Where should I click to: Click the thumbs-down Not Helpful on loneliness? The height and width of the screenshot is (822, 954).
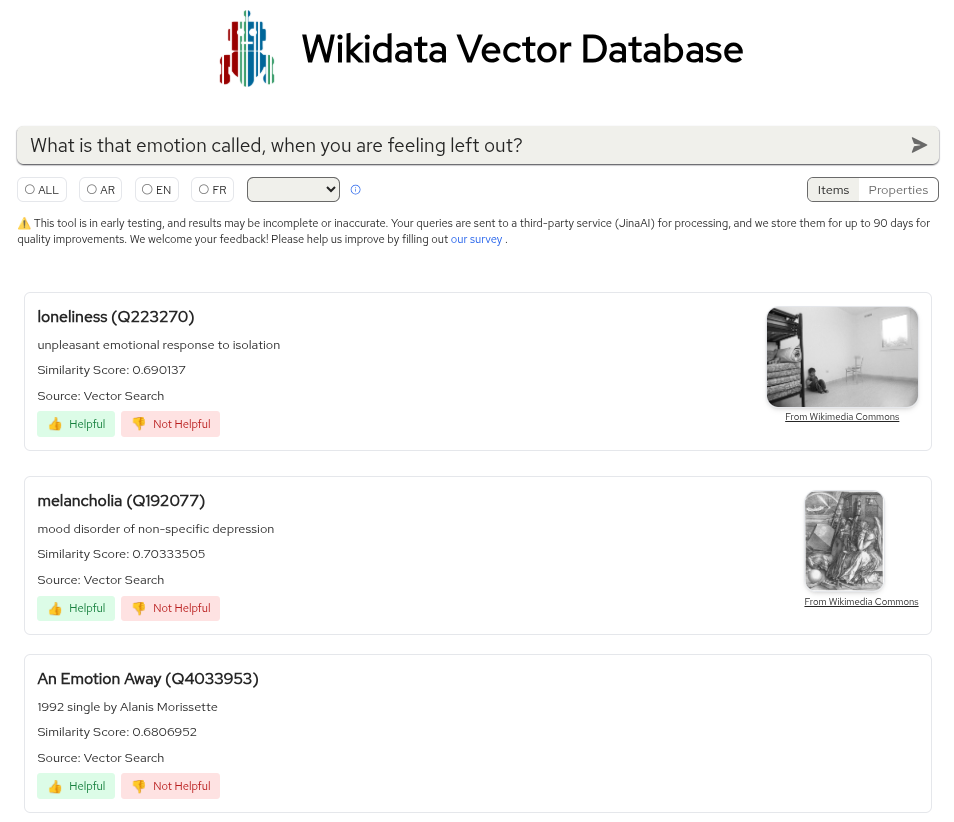170,424
